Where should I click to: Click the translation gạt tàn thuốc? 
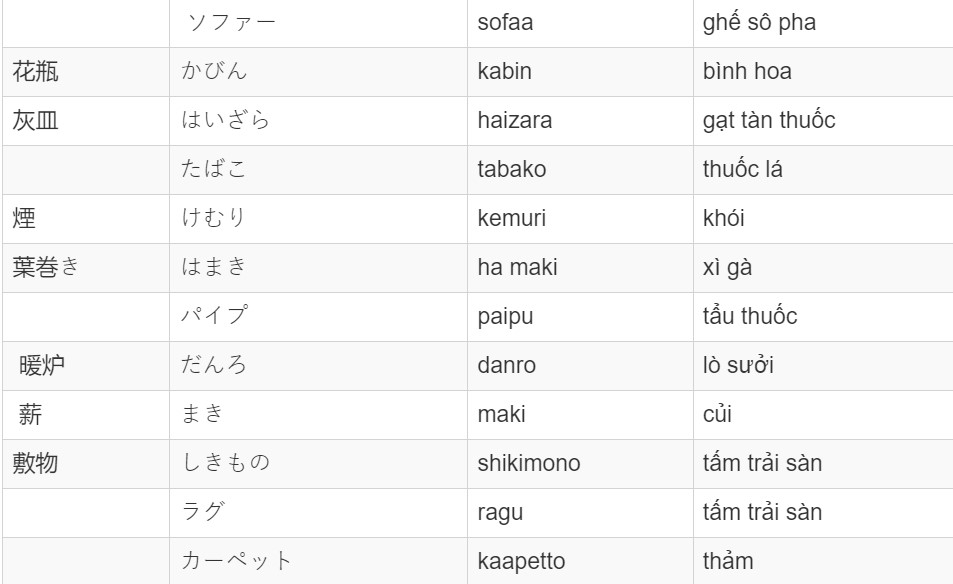pos(769,120)
